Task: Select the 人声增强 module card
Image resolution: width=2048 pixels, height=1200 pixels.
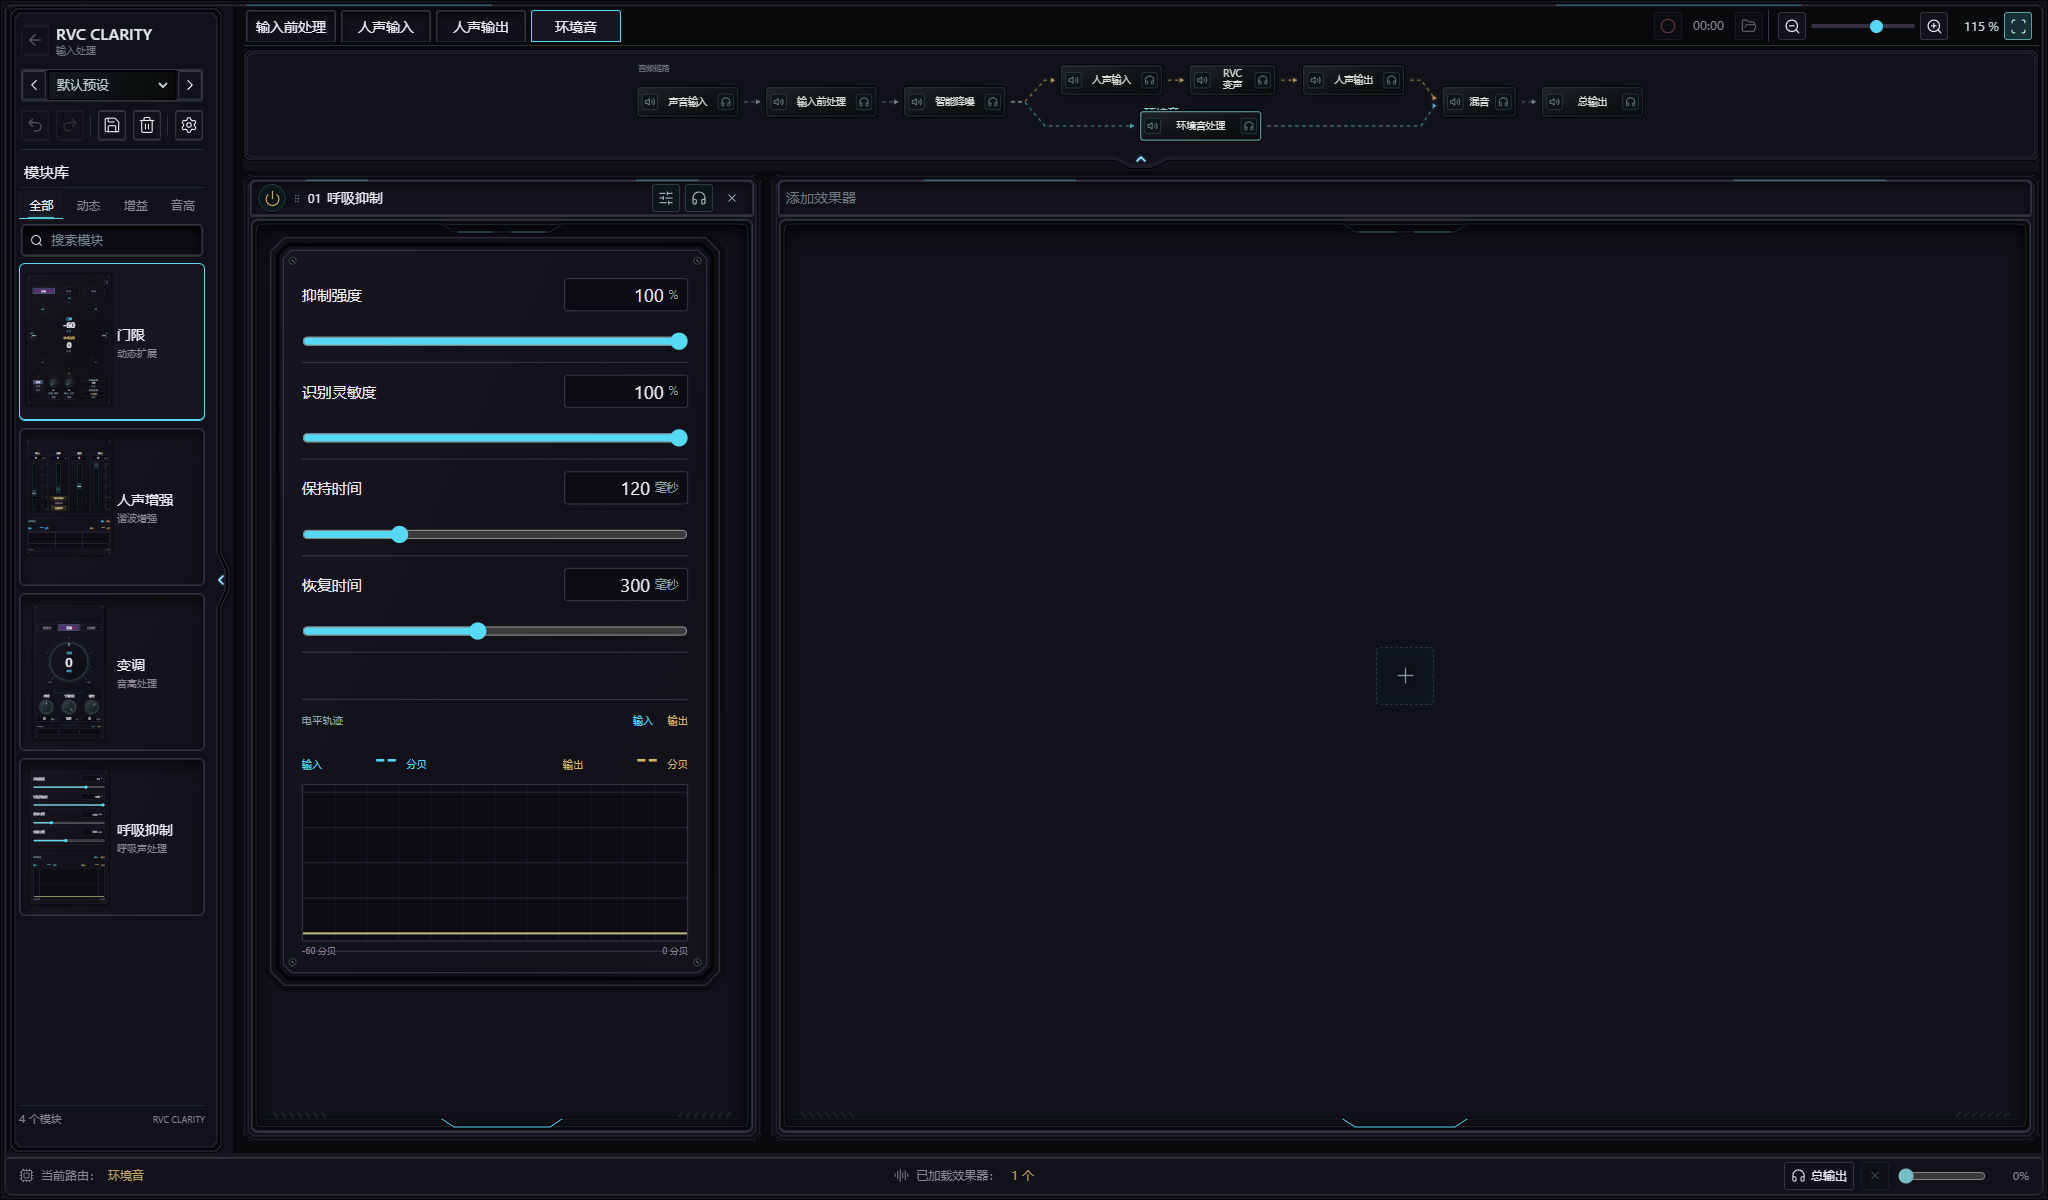Action: pos(112,507)
